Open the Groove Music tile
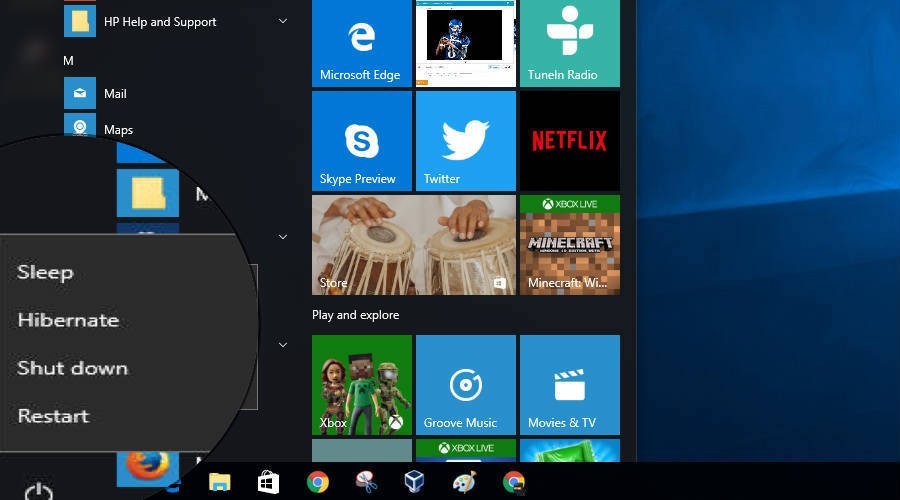This screenshot has height=500, width=900. coord(465,385)
